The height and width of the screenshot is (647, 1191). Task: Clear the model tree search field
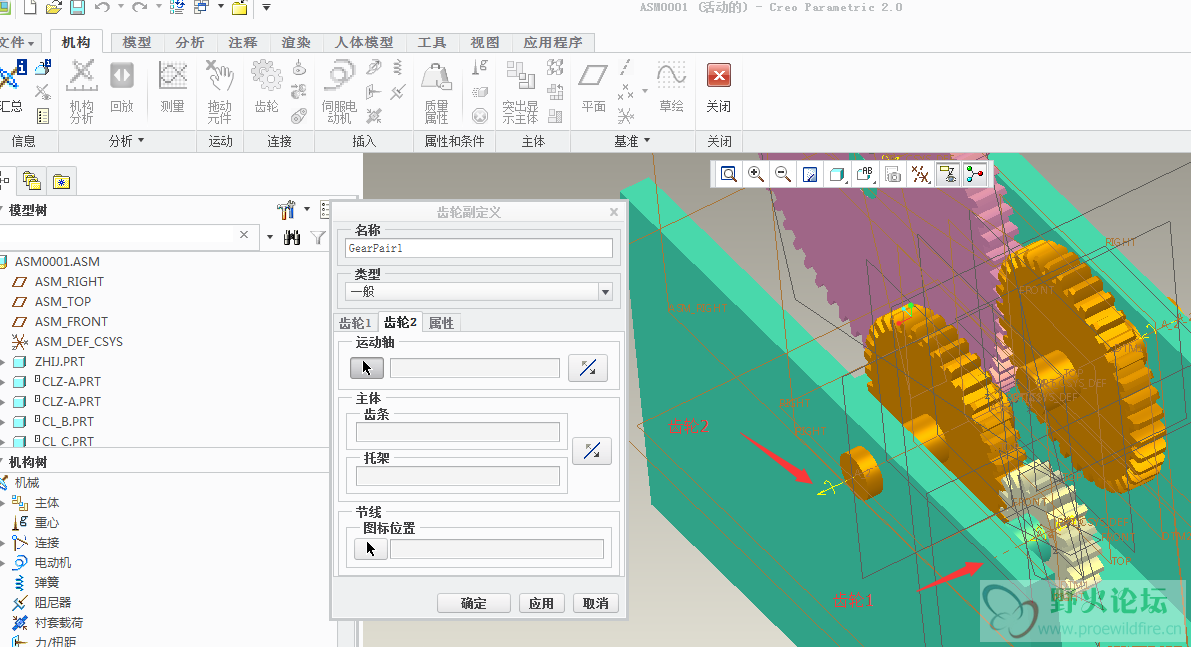coord(244,235)
